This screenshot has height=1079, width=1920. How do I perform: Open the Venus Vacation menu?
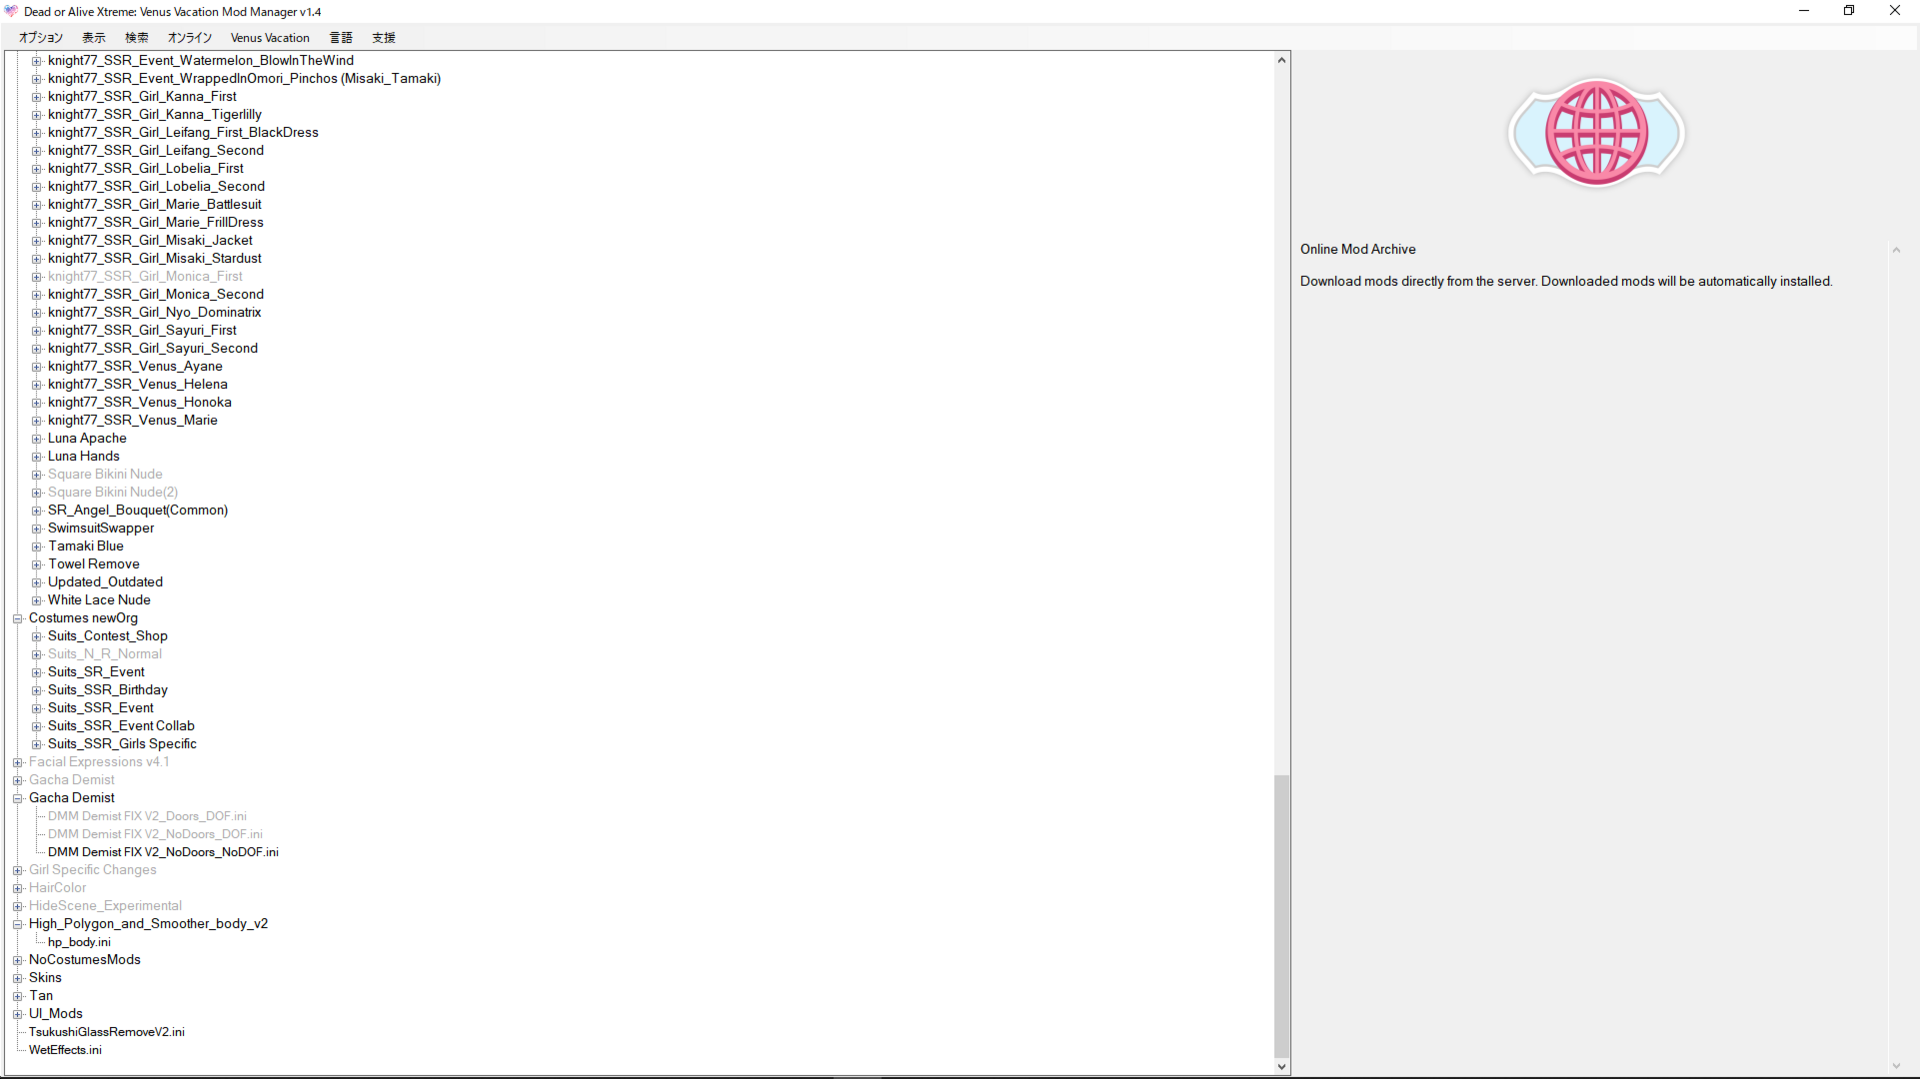pyautogui.click(x=270, y=38)
